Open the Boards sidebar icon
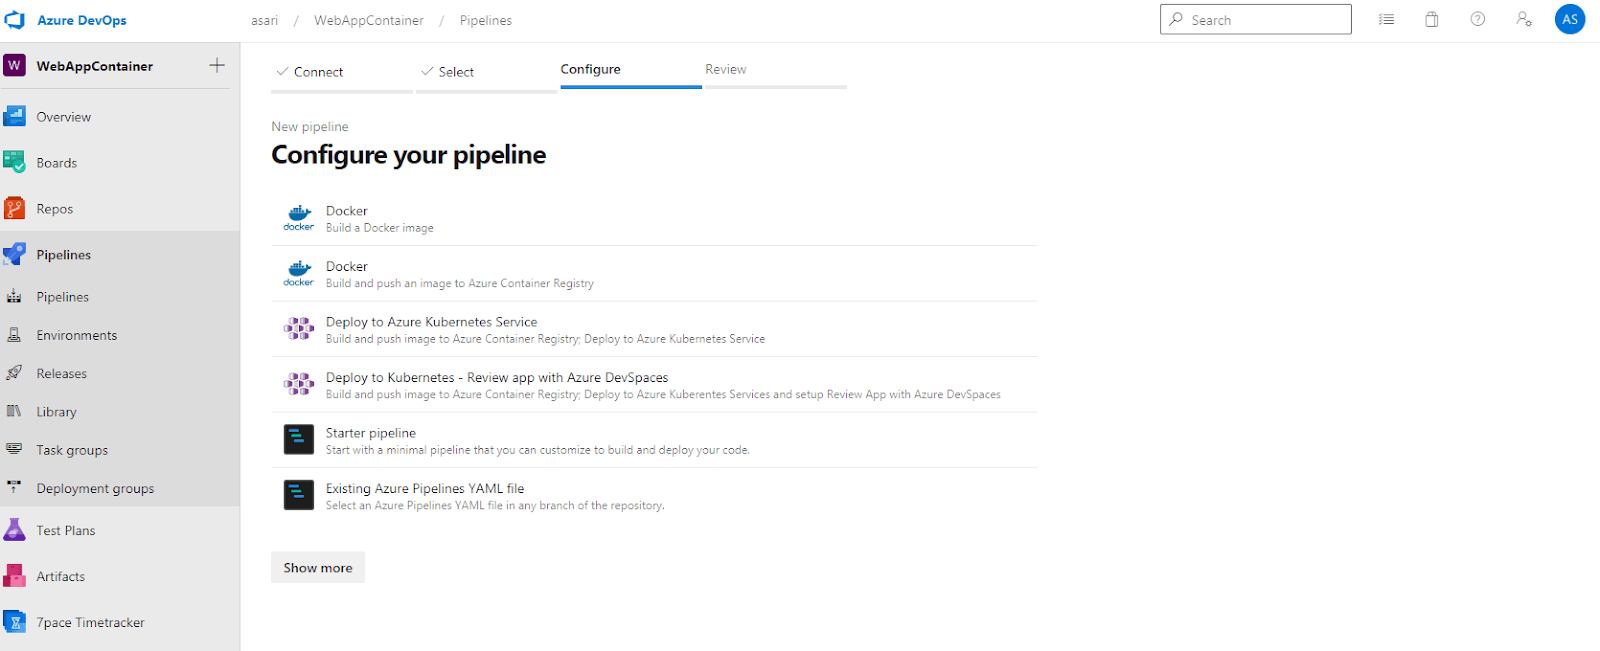The height and width of the screenshot is (651, 1600). (x=14, y=162)
